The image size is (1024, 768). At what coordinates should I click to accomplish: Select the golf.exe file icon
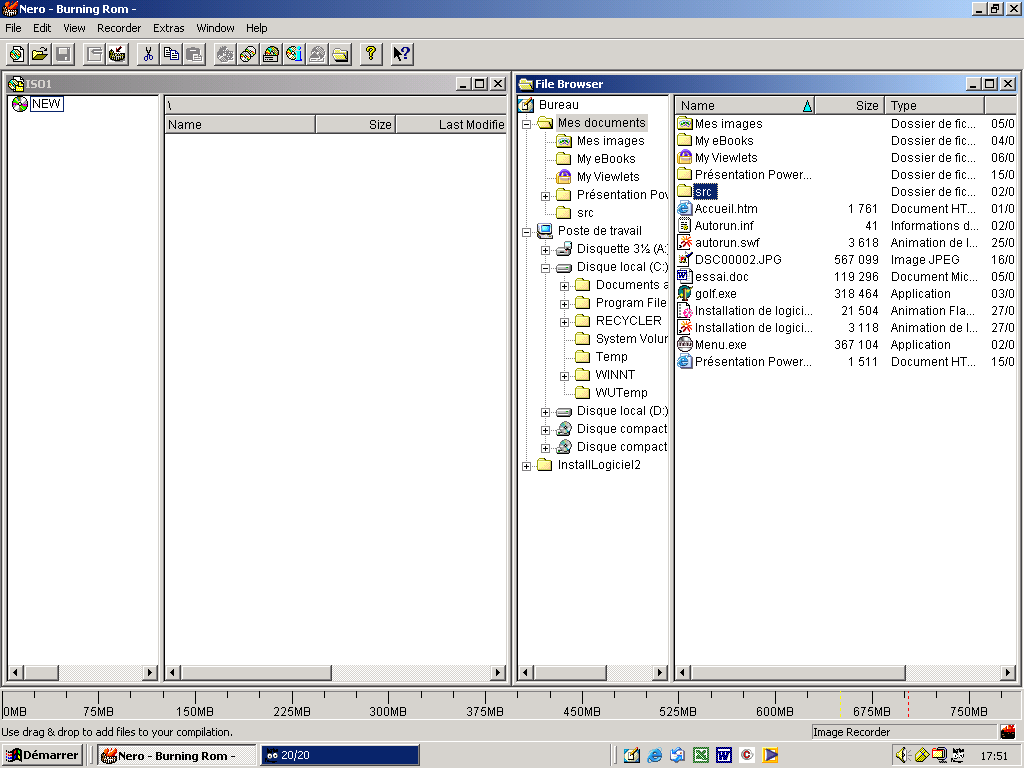pyautogui.click(x=684, y=294)
